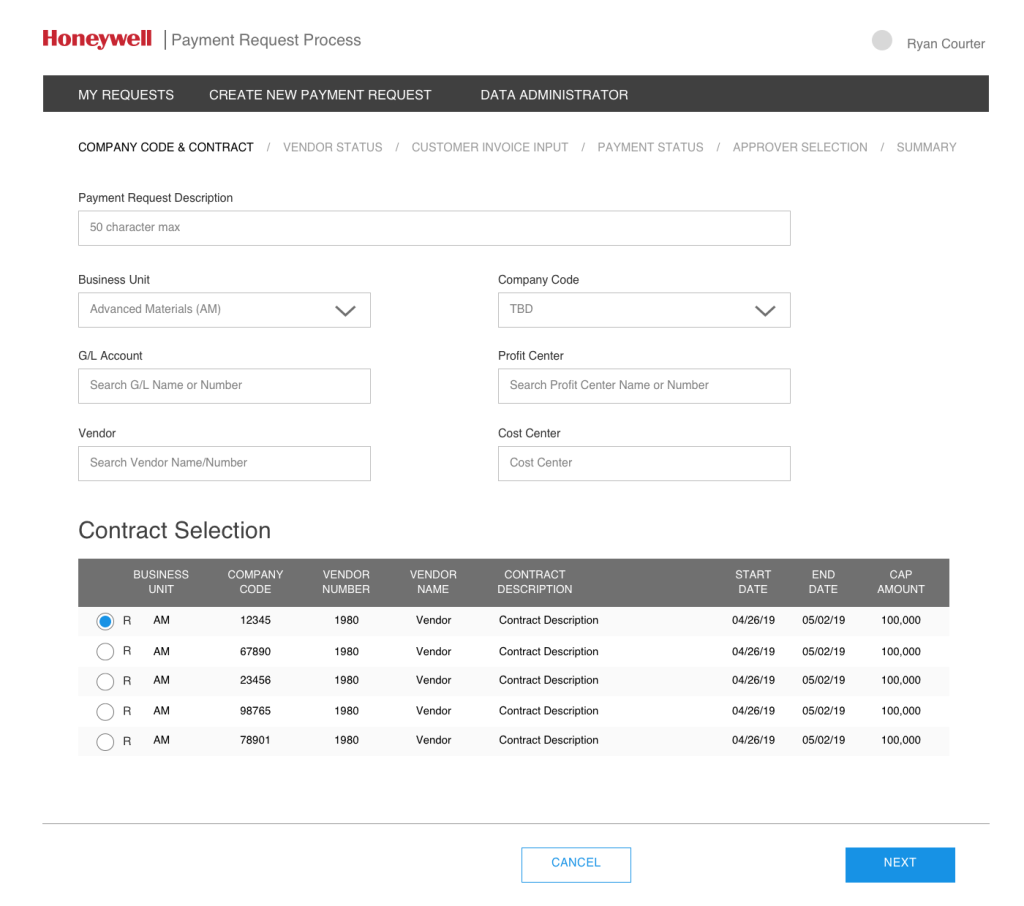
Task: Go to Create New Payment Request
Action: point(320,95)
